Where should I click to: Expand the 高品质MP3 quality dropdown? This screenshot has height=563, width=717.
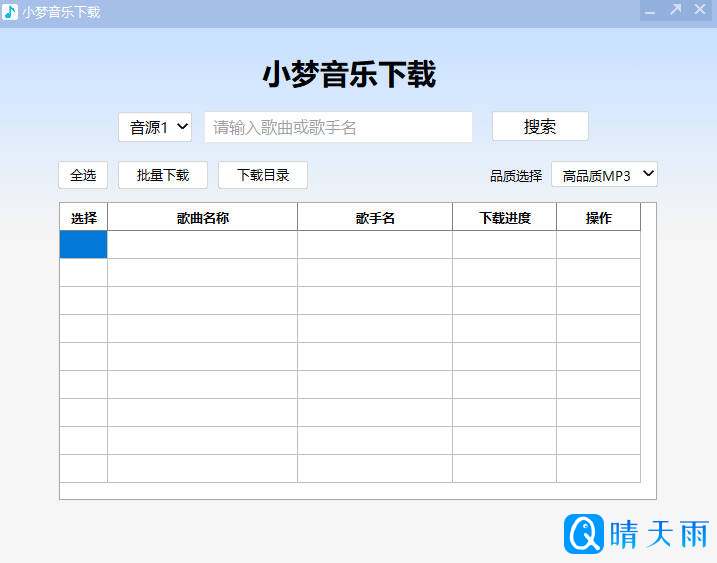coord(604,175)
